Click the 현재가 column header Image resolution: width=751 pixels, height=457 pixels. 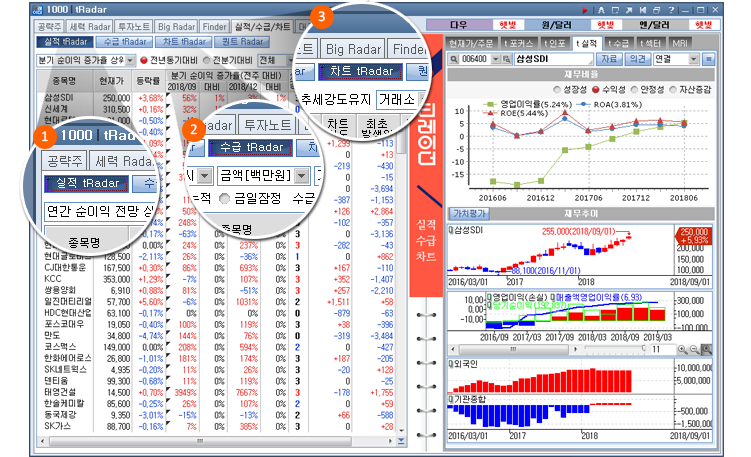coord(112,81)
